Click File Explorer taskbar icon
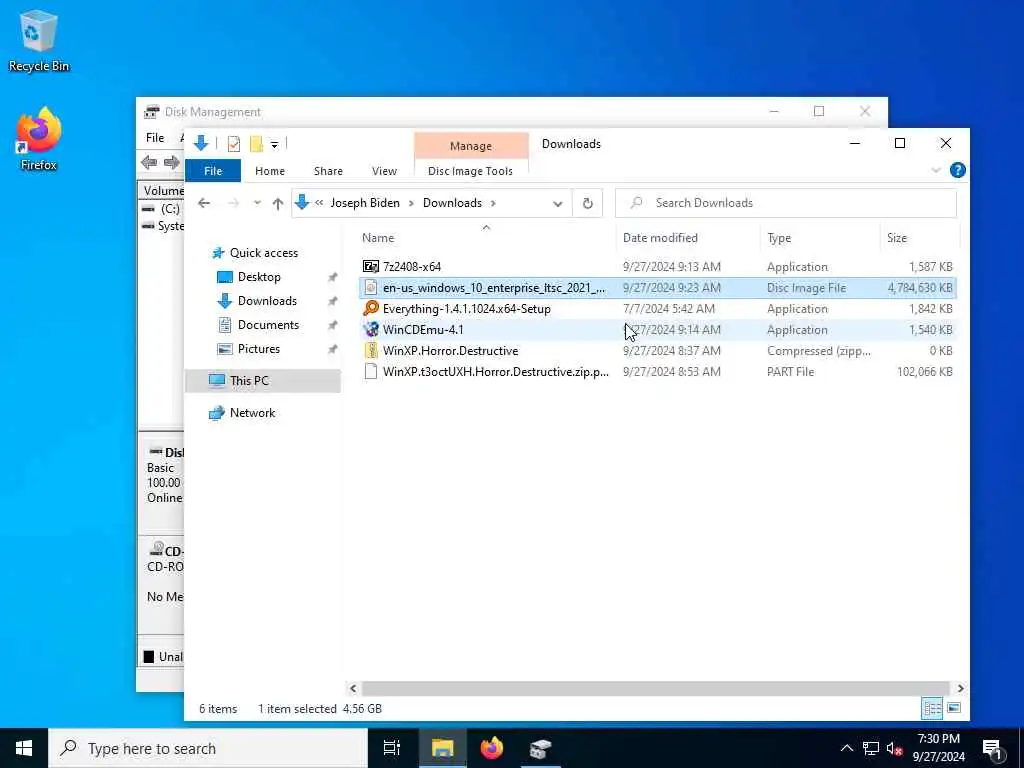Screen dimensions: 1024x768 [x=442, y=748]
